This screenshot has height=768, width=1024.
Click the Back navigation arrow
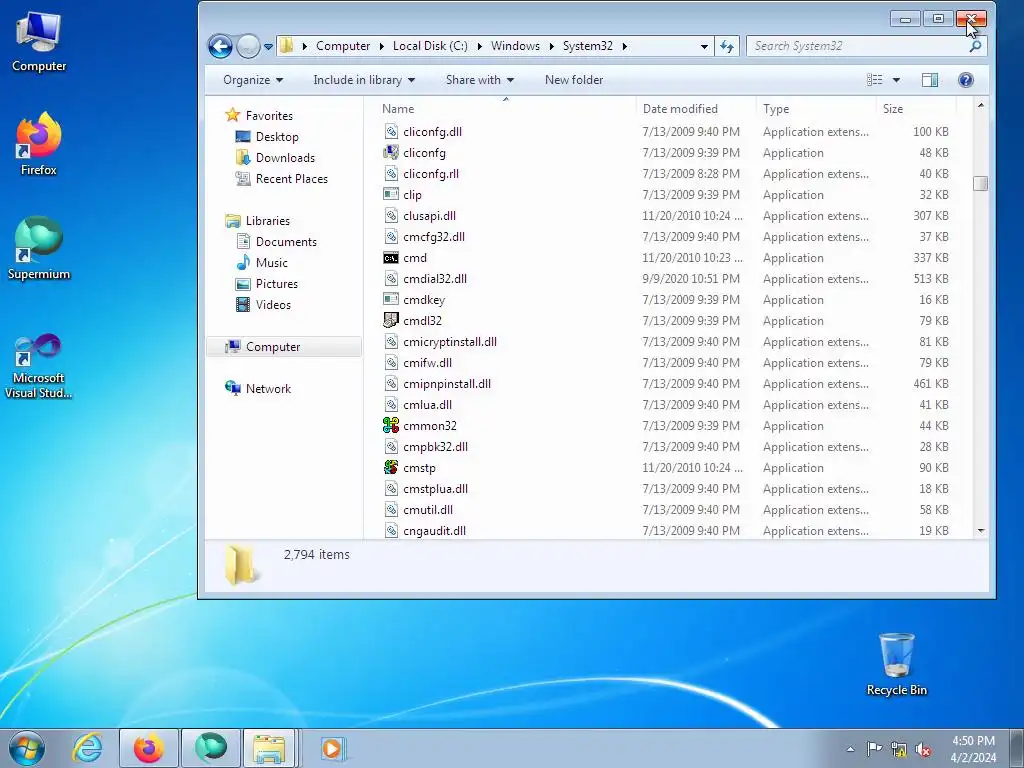click(220, 46)
